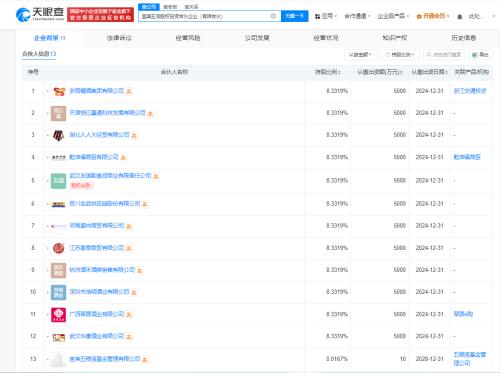
Task: Click the chart icon beside the row 3 company name
Action: [134, 135]
